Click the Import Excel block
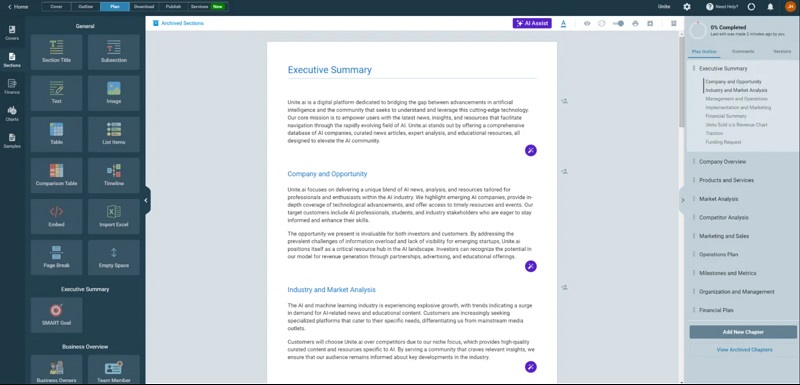This screenshot has width=800, height=385. (x=114, y=216)
